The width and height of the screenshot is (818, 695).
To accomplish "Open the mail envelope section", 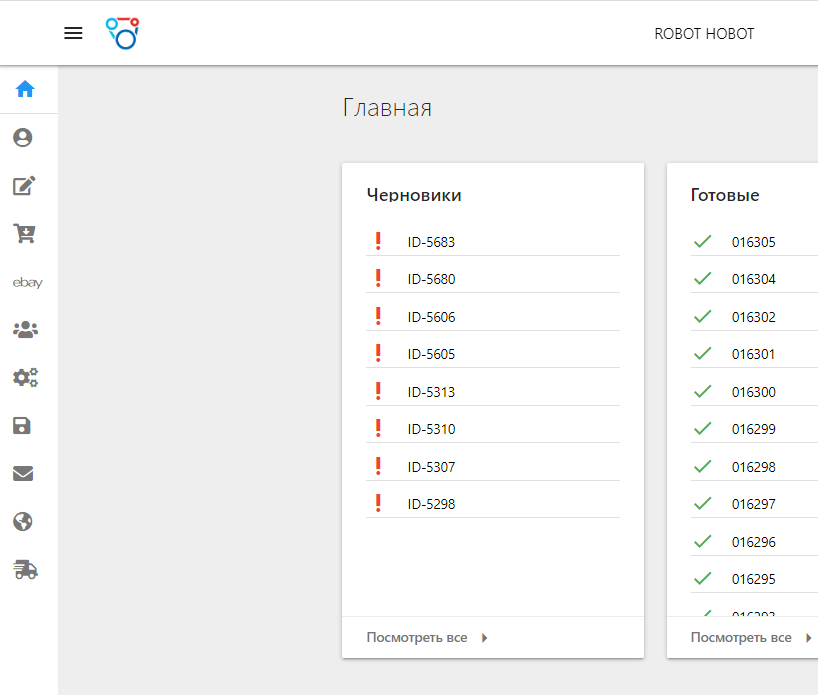I will coord(22,473).
